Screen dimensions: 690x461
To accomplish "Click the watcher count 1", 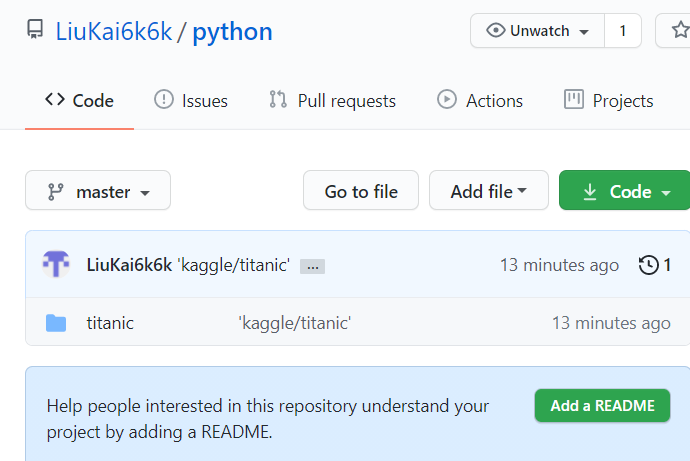I will pyautogui.click(x=623, y=31).
